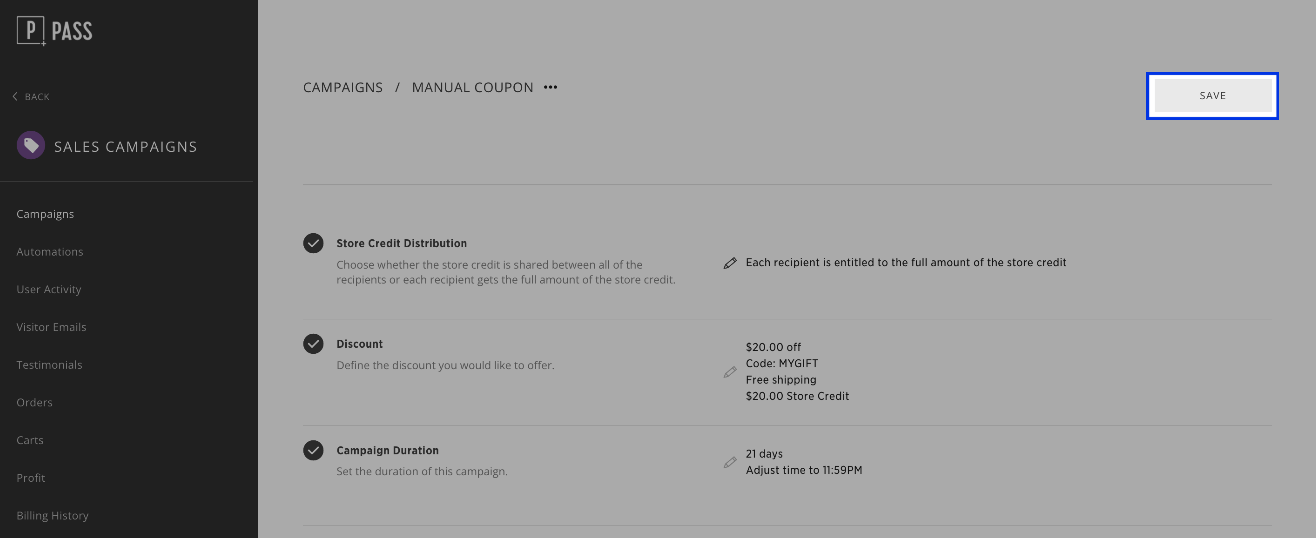The height and width of the screenshot is (538, 1316).
Task: Save the manual coupon campaign
Action: pos(1212,96)
